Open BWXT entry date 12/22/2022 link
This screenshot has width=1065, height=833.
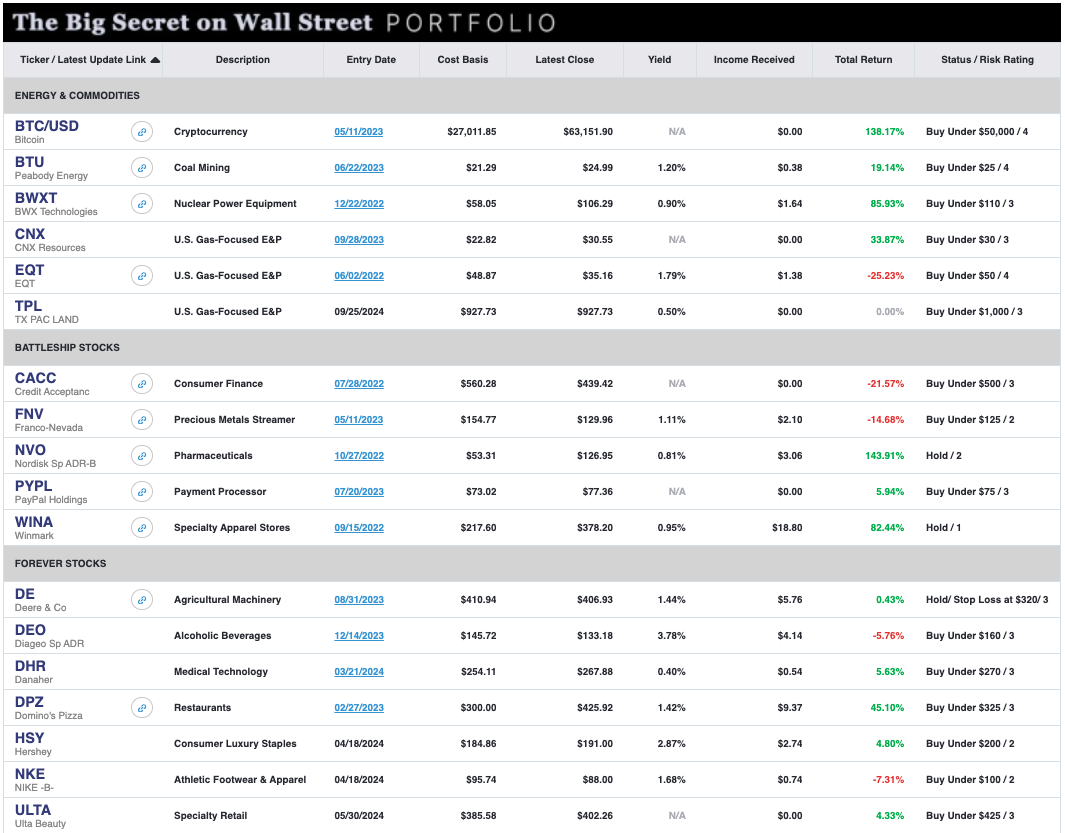pyautogui.click(x=359, y=204)
